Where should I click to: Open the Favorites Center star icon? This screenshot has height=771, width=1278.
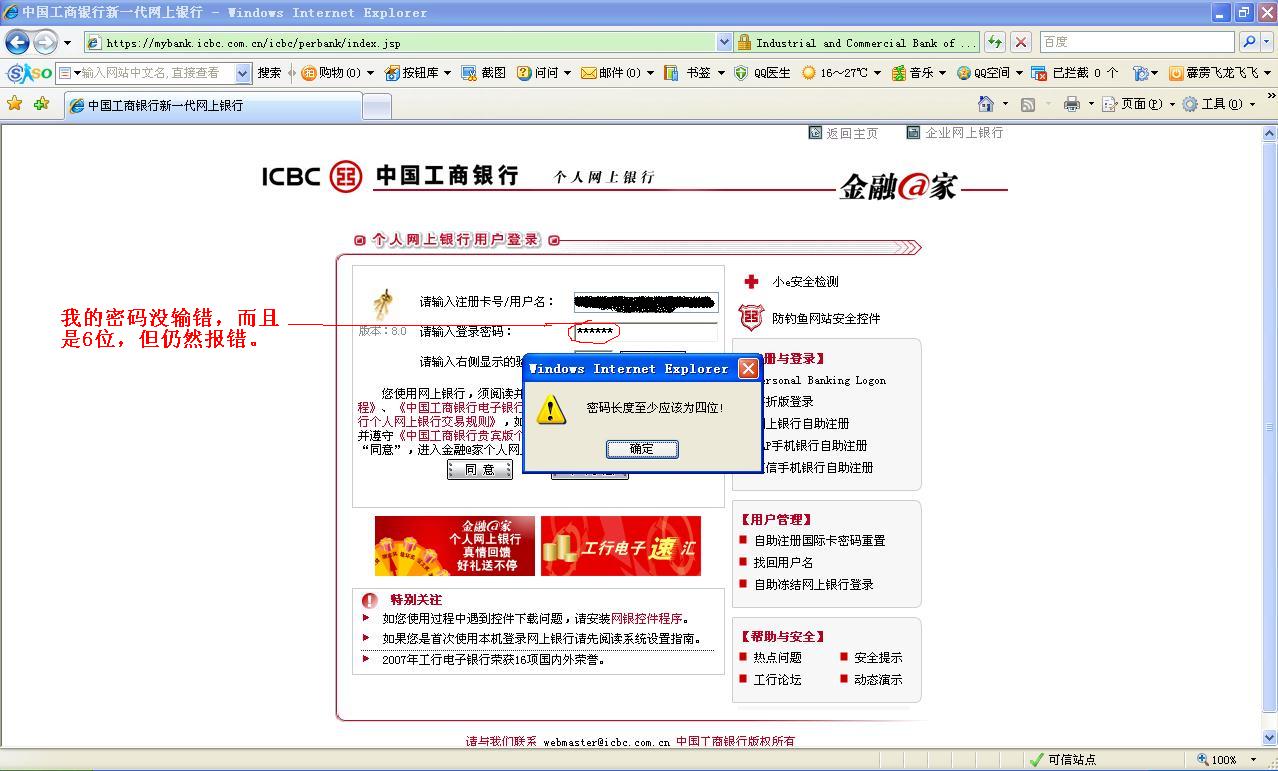[x=14, y=104]
